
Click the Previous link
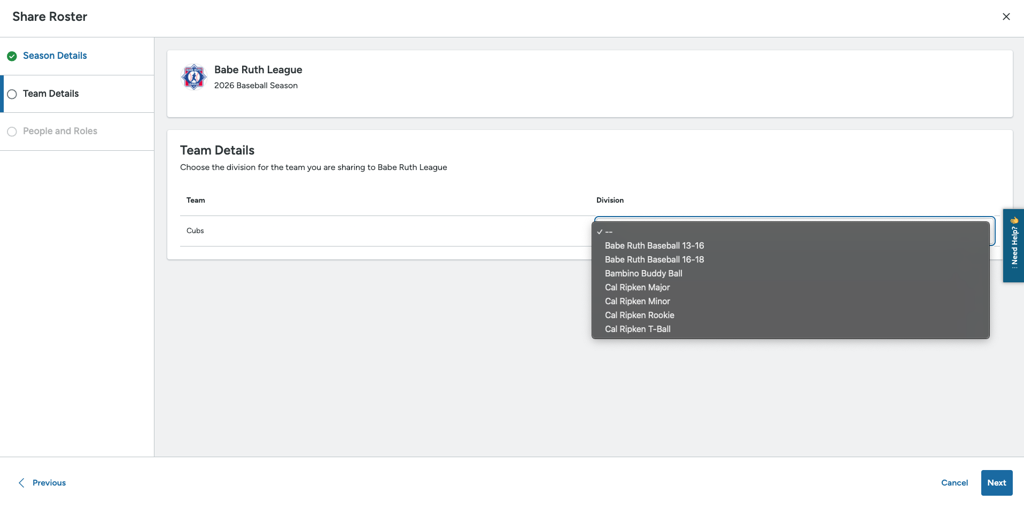point(49,483)
